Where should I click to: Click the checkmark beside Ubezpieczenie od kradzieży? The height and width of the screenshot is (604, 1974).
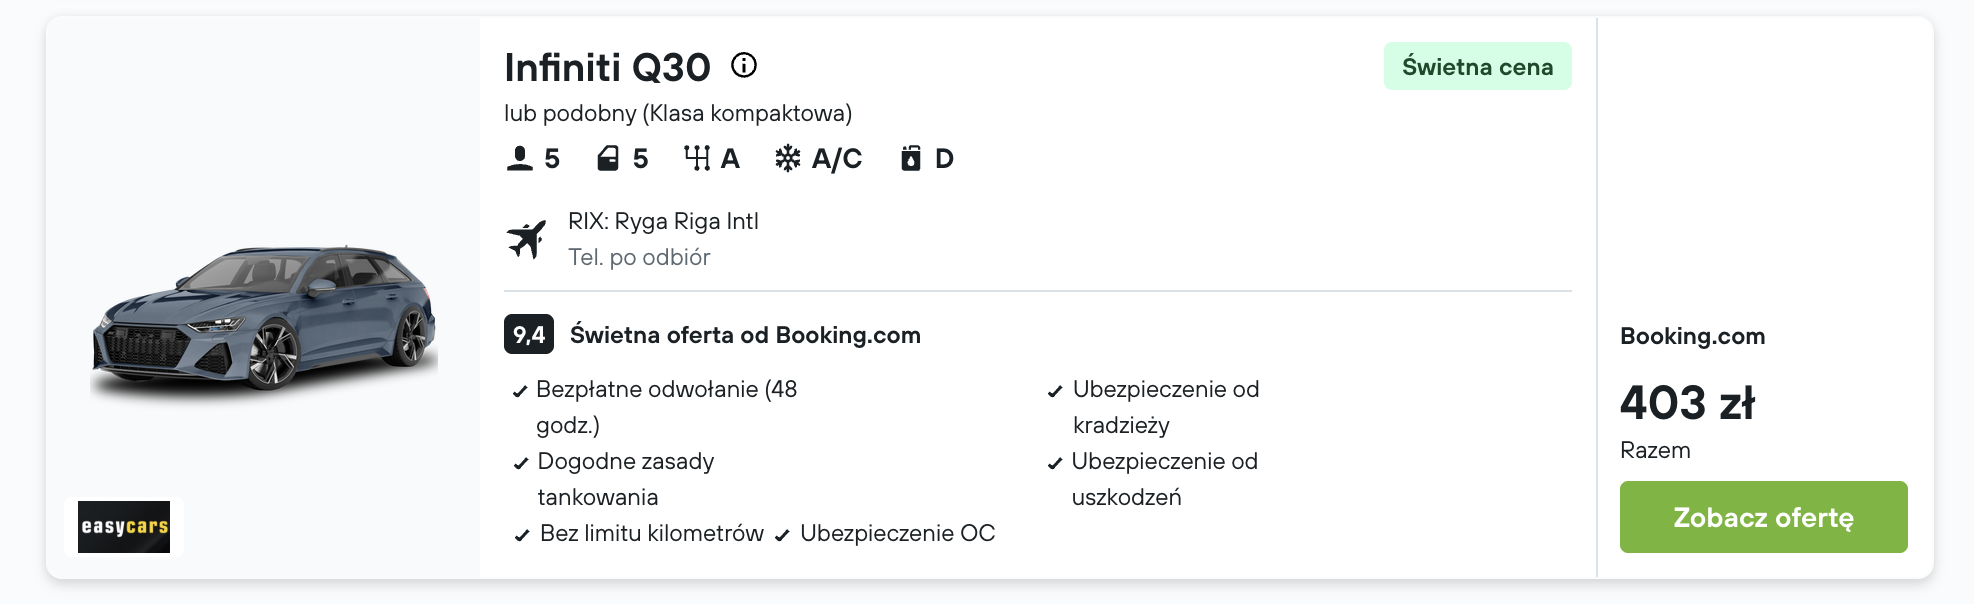pos(1055,391)
